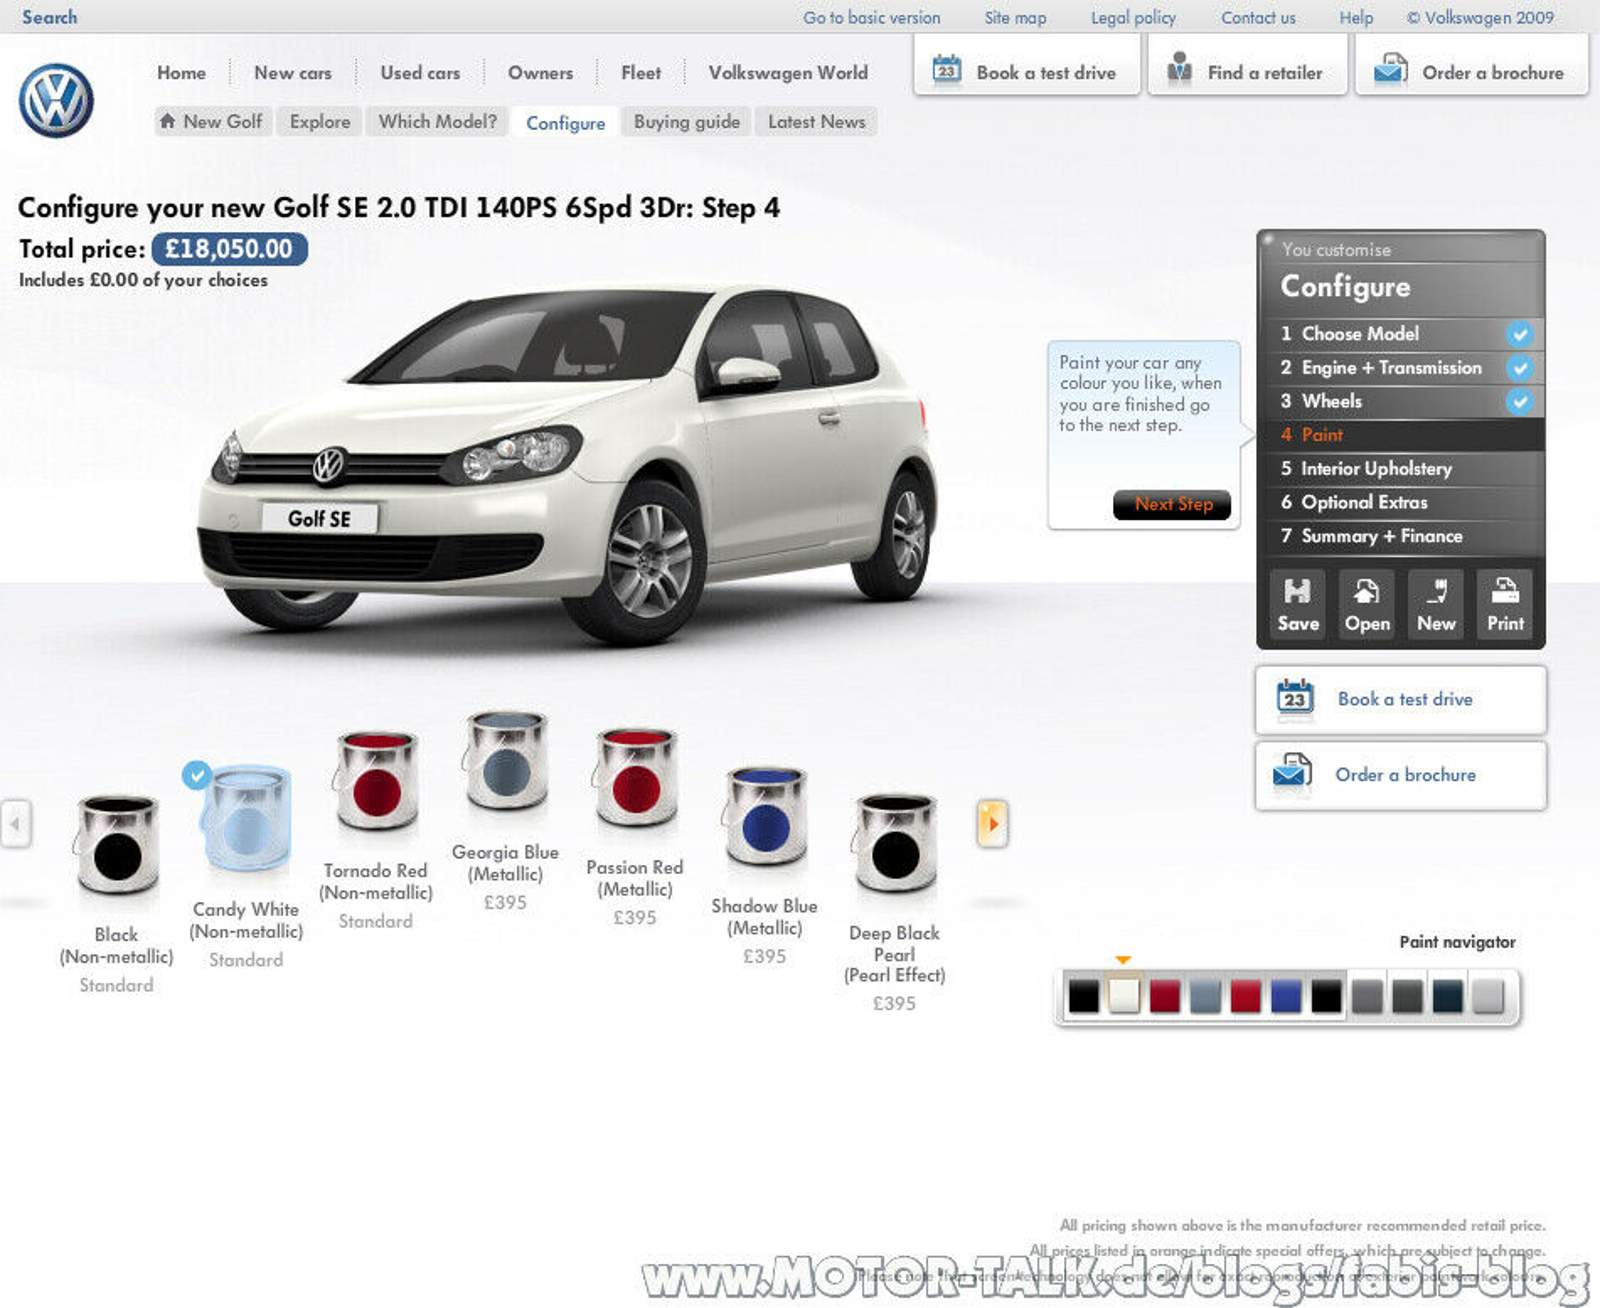1600x1308 pixels.
Task: Click the Next Step button
Action: tap(1172, 504)
